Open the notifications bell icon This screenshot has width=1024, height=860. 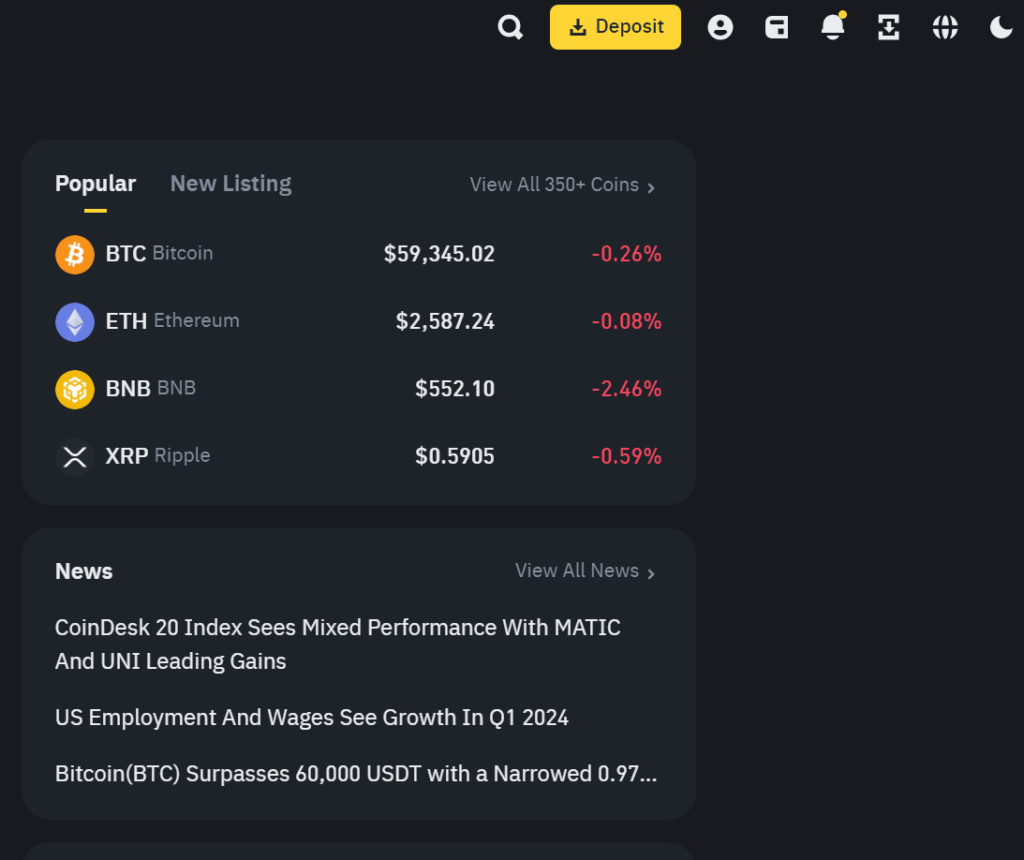point(833,28)
